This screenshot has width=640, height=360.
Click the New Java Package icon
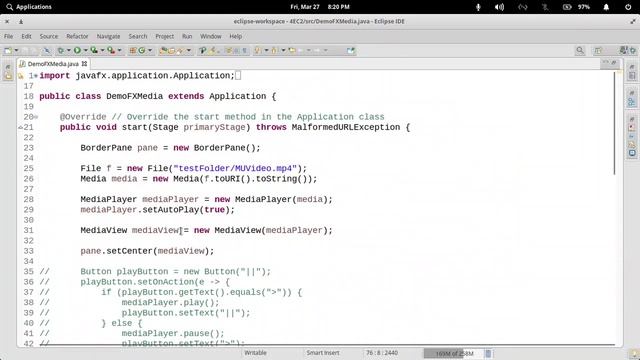pos(133,51)
